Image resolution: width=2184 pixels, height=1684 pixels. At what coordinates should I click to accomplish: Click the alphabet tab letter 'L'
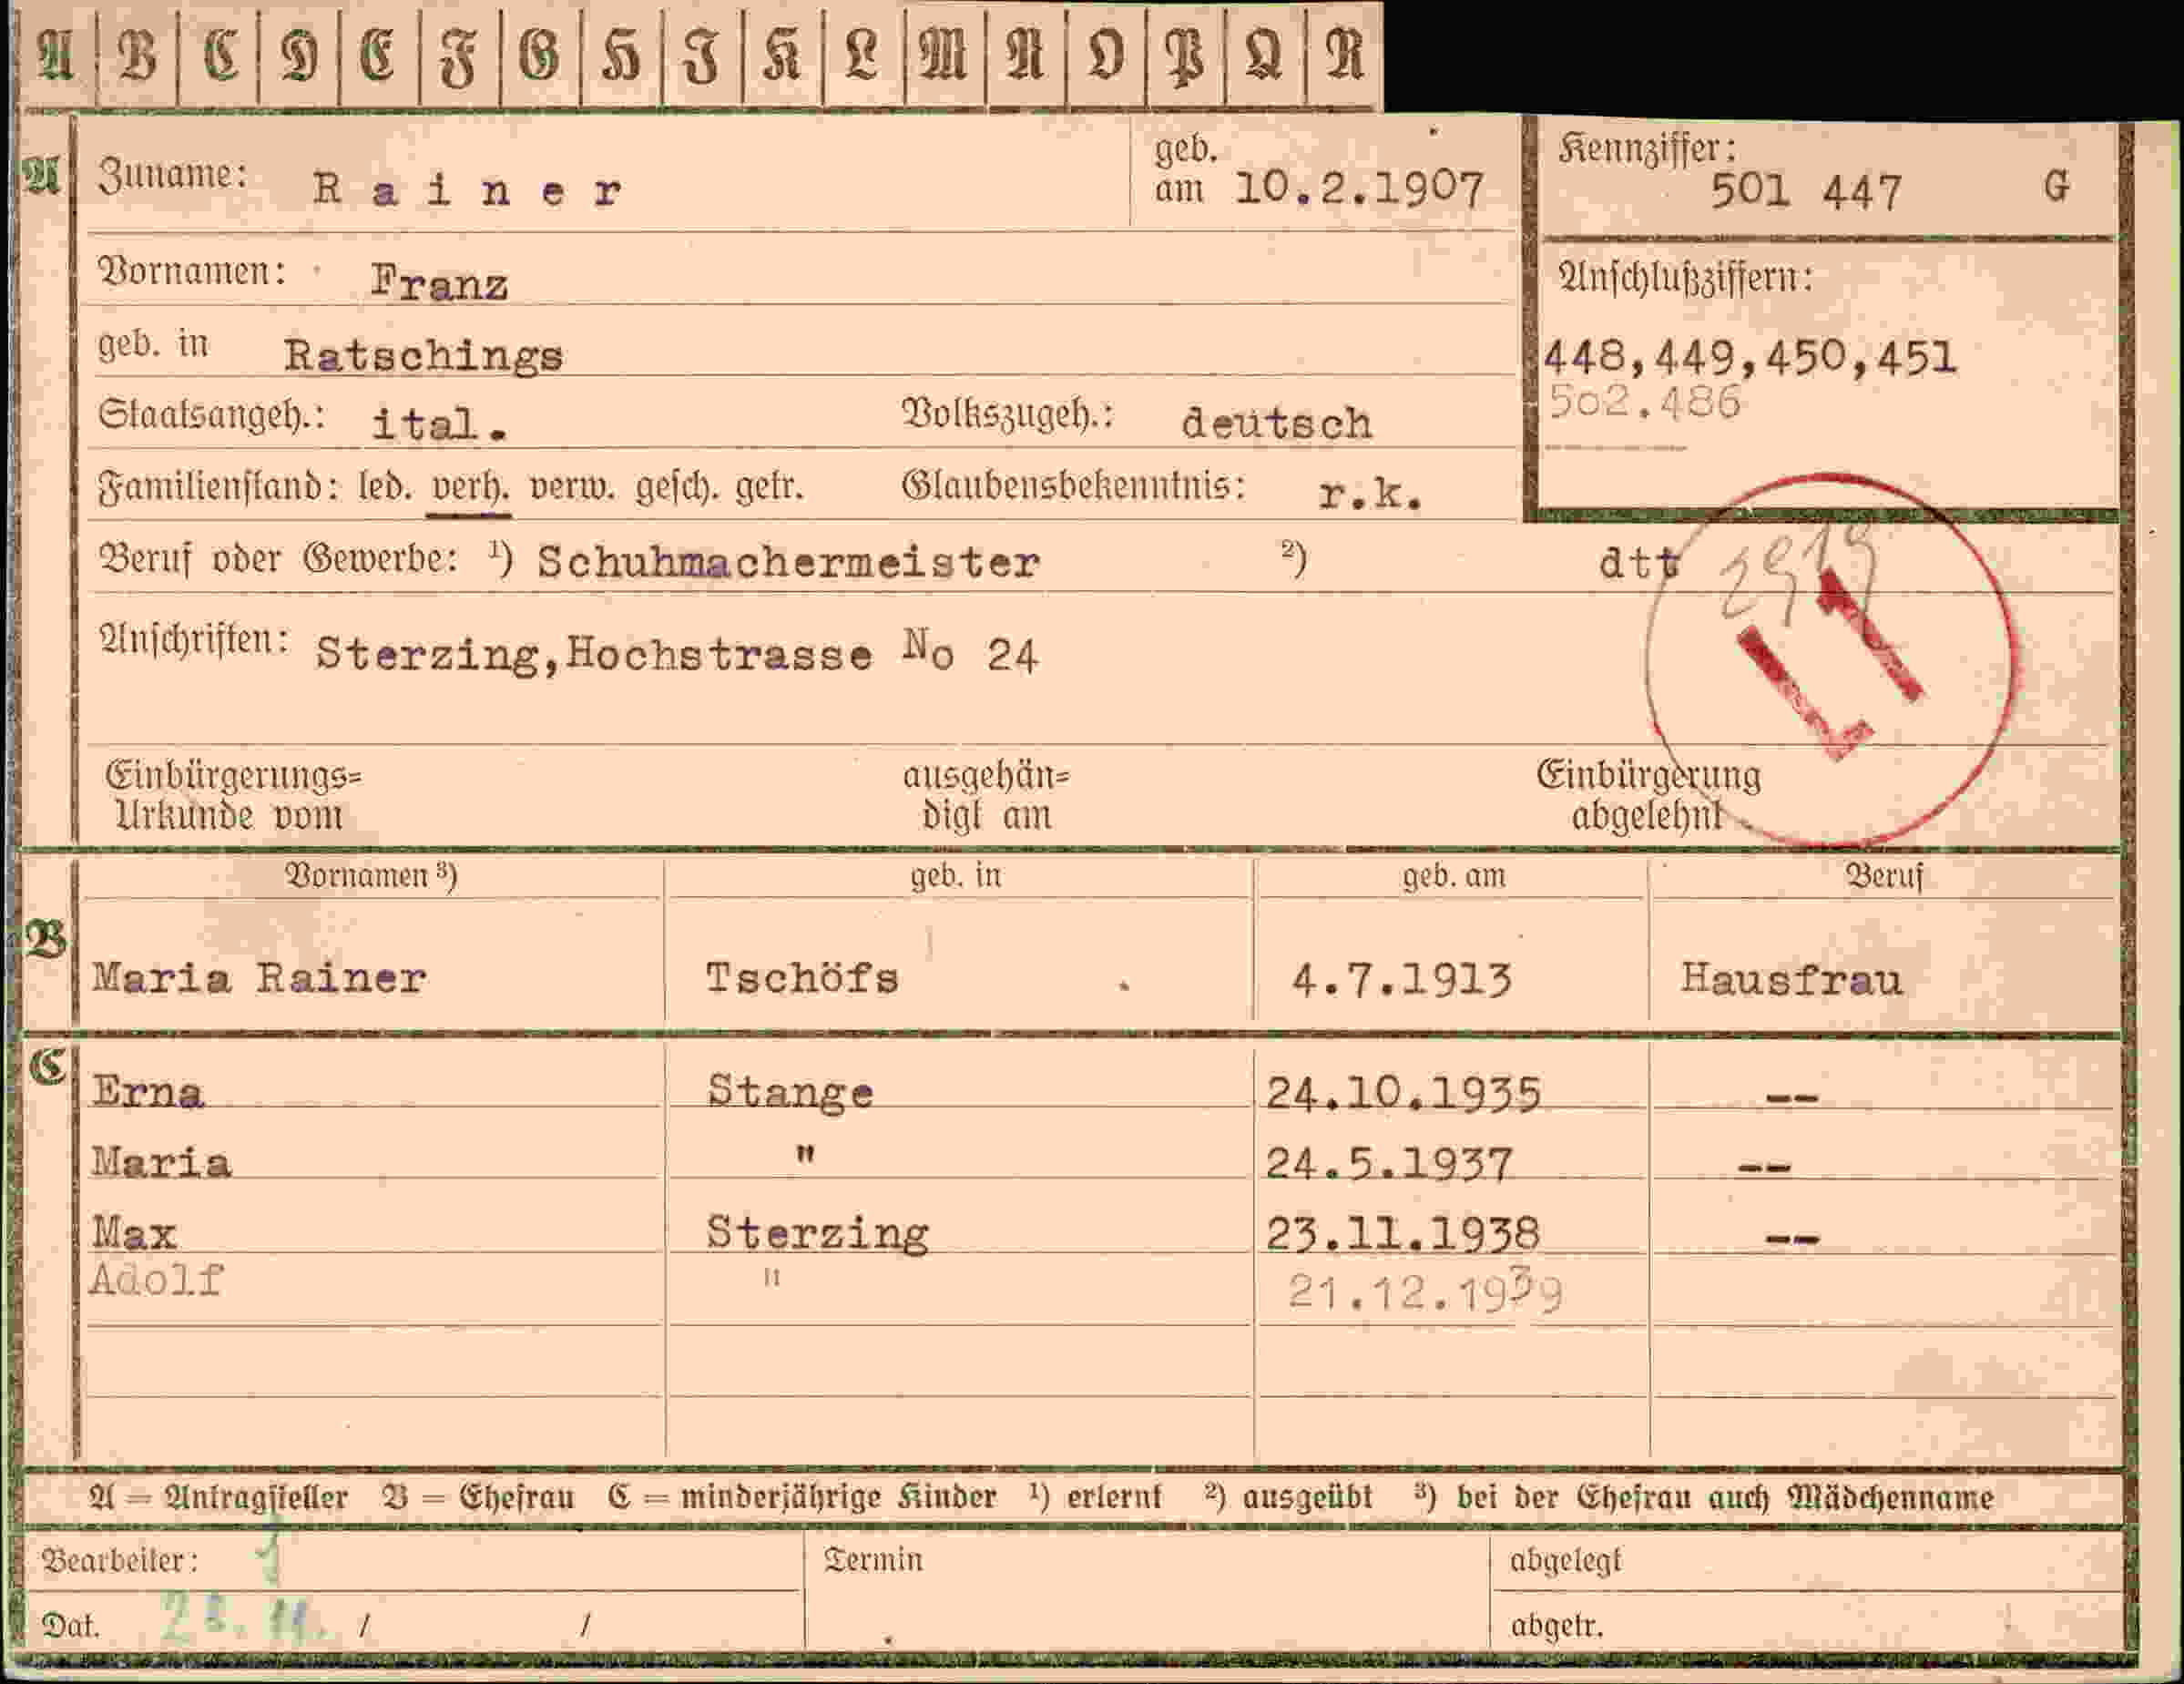[x=862, y=54]
